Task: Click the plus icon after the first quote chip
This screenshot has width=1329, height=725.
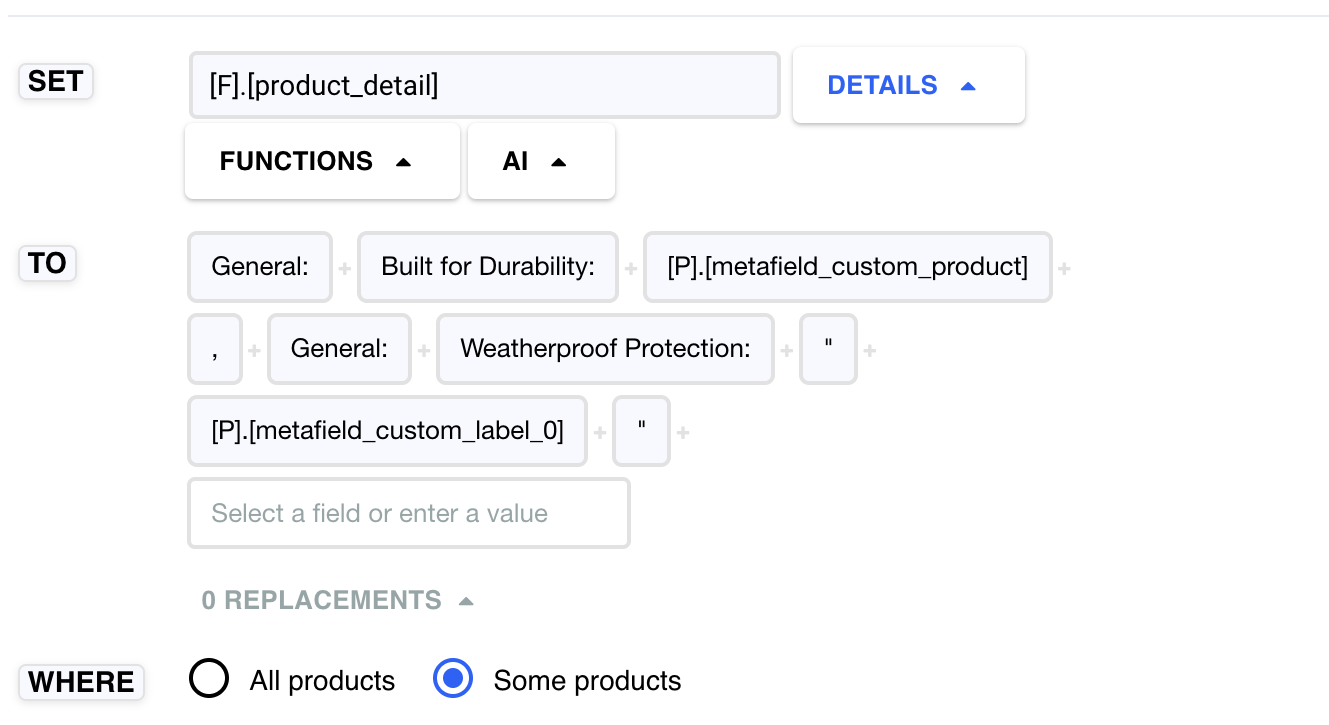Action: click(x=869, y=349)
